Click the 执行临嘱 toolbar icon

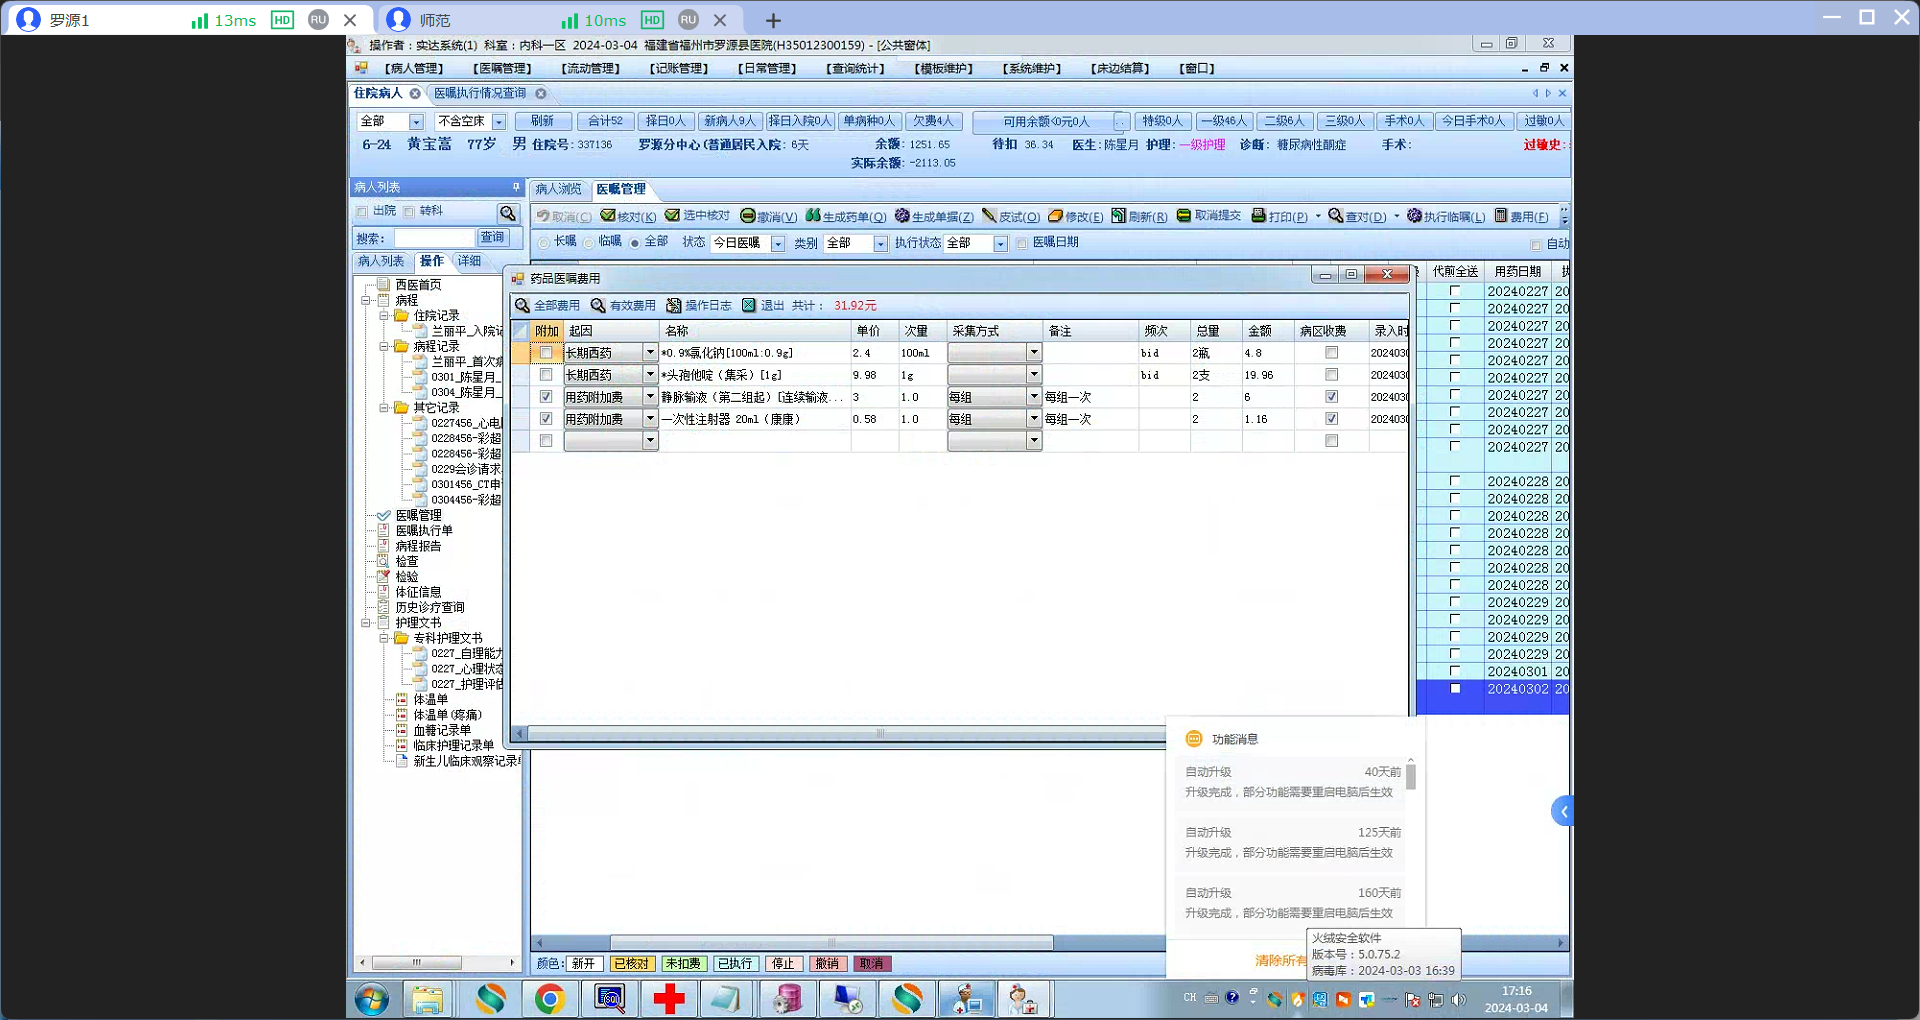tap(1414, 216)
